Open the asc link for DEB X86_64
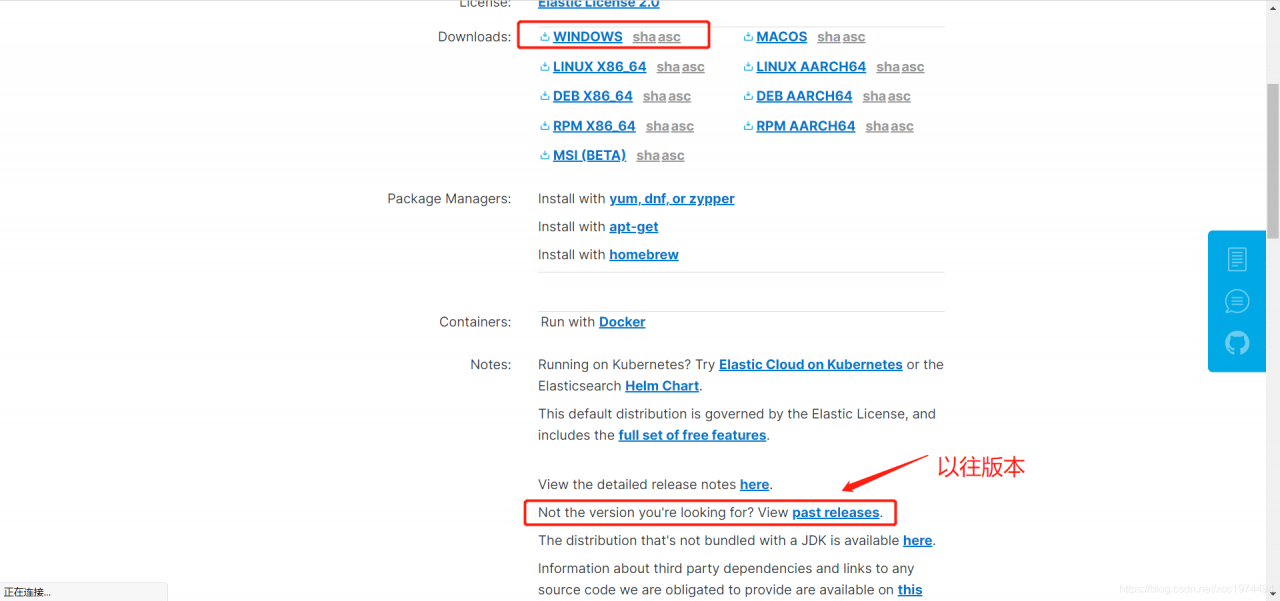The width and height of the screenshot is (1280, 601). tap(679, 96)
